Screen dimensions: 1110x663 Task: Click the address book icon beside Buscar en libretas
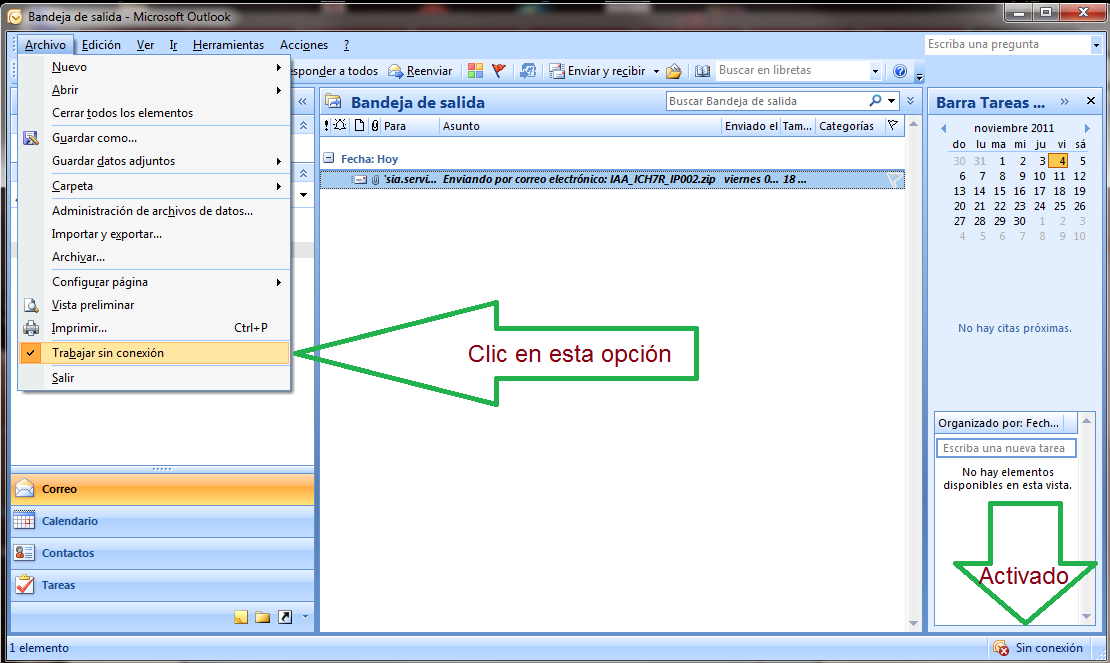(702, 71)
